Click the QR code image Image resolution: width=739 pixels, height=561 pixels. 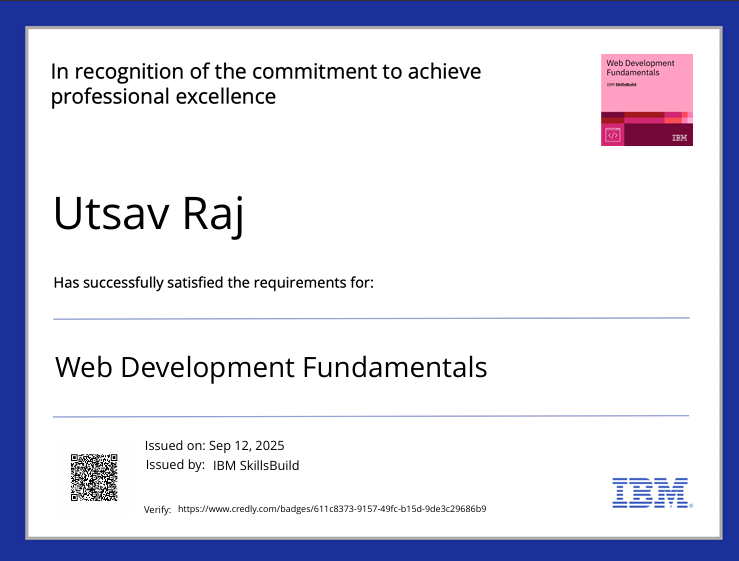[x=94, y=477]
